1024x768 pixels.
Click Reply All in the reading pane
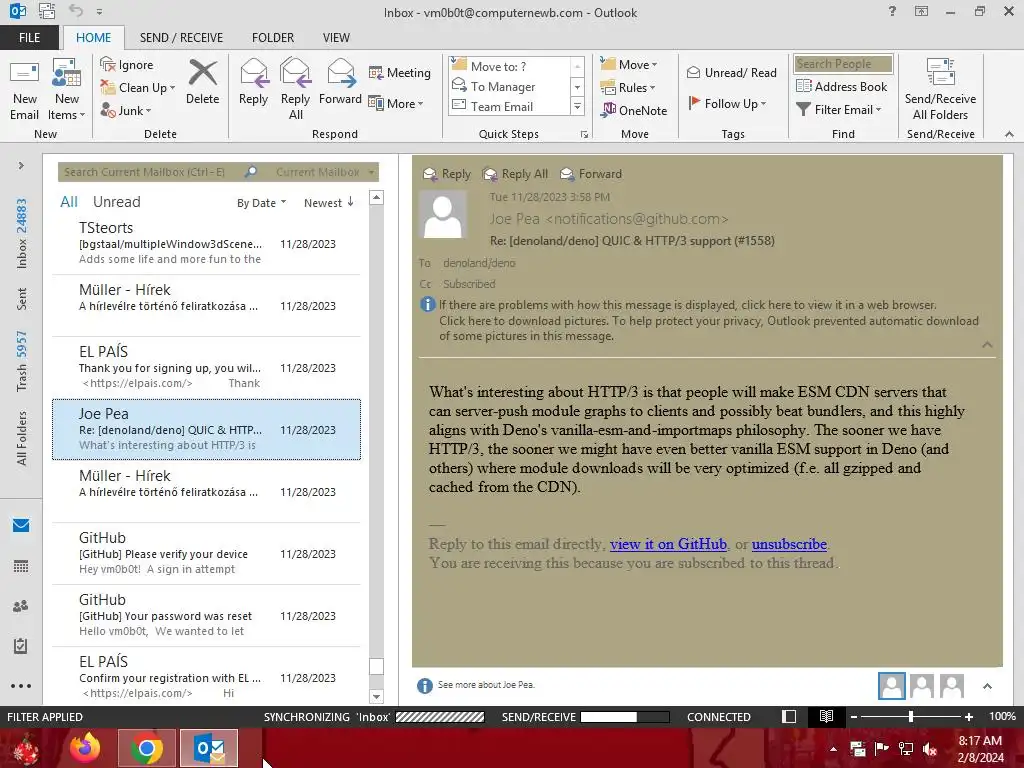(515, 174)
